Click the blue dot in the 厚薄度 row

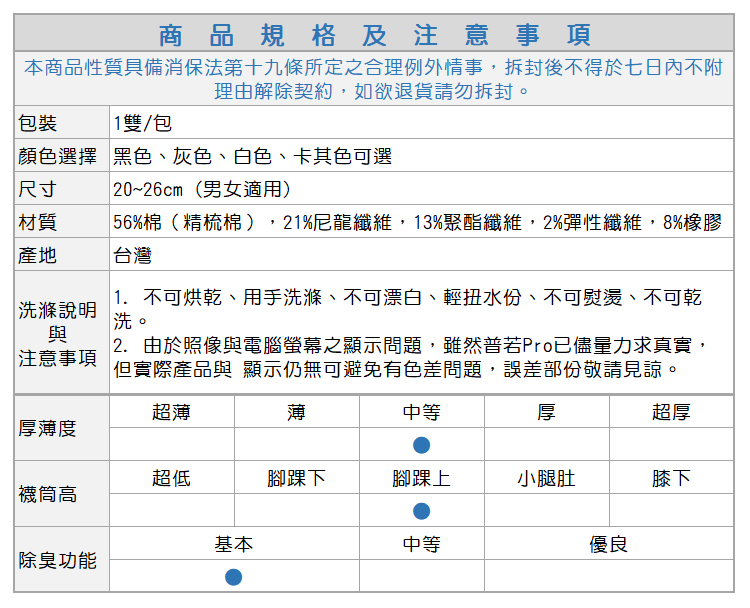point(421,445)
